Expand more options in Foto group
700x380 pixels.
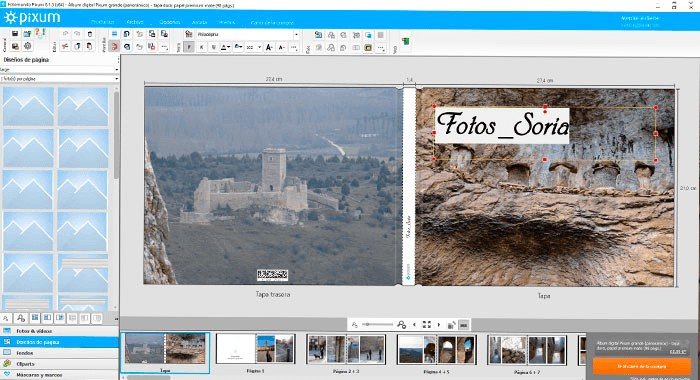pyautogui.click(x=381, y=47)
